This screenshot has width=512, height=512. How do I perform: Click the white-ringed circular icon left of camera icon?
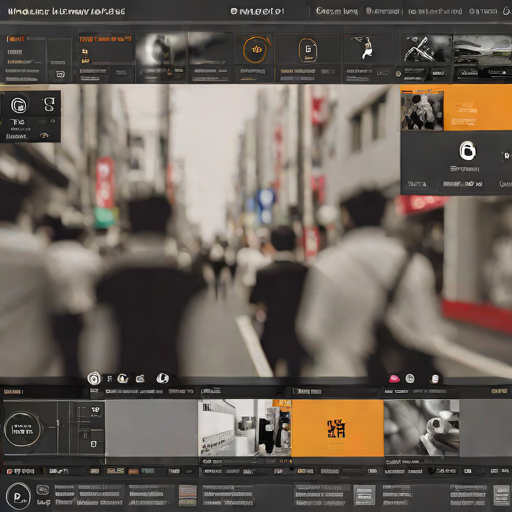pyautogui.click(x=123, y=378)
